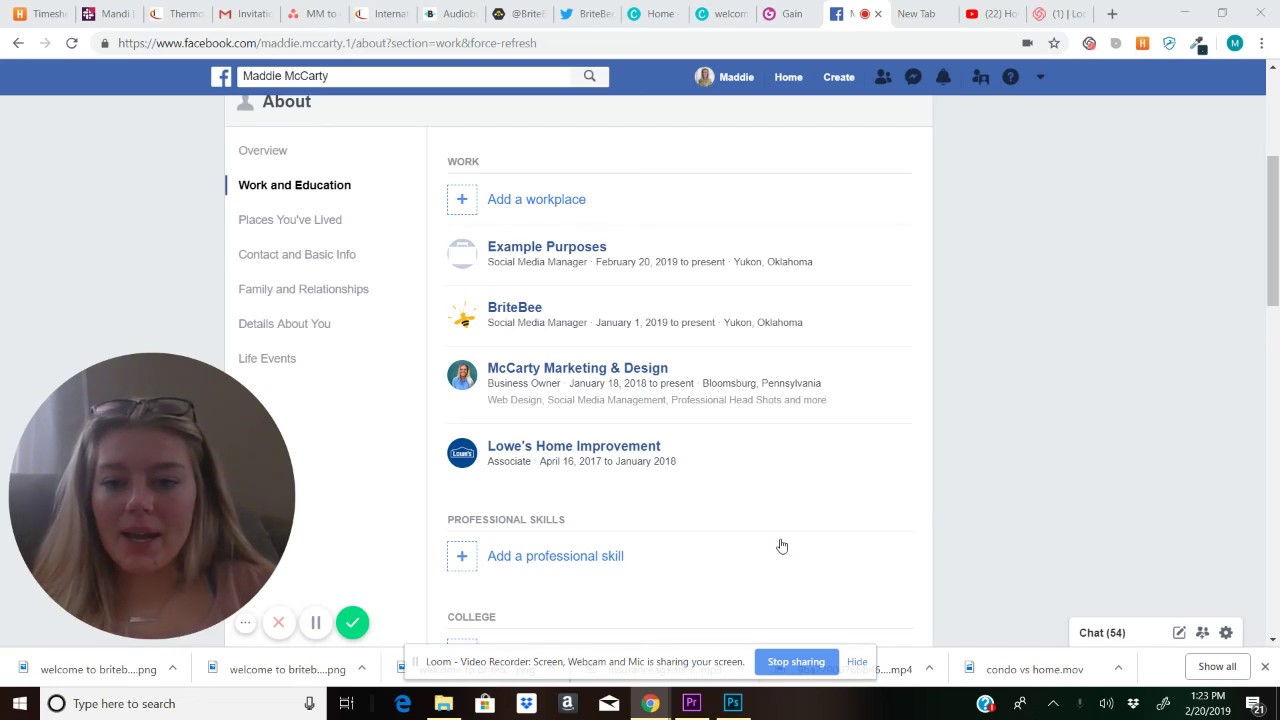The height and width of the screenshot is (720, 1280).
Task: Click plus box beside Add a professional skill
Action: 462,556
